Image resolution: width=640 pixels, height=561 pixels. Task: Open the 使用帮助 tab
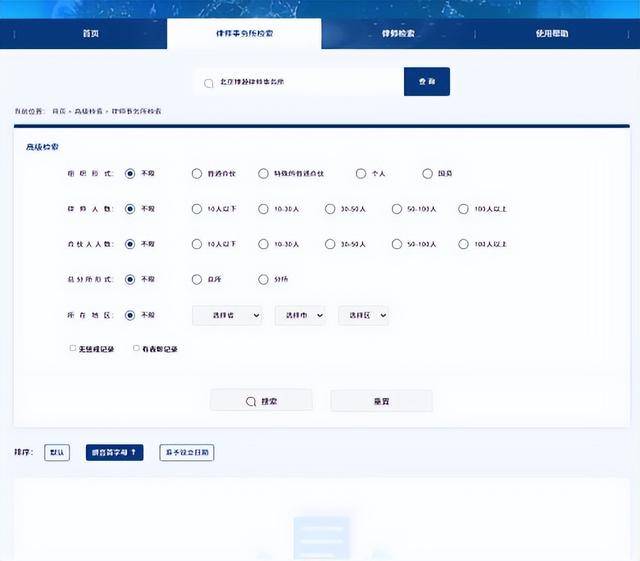[551, 34]
